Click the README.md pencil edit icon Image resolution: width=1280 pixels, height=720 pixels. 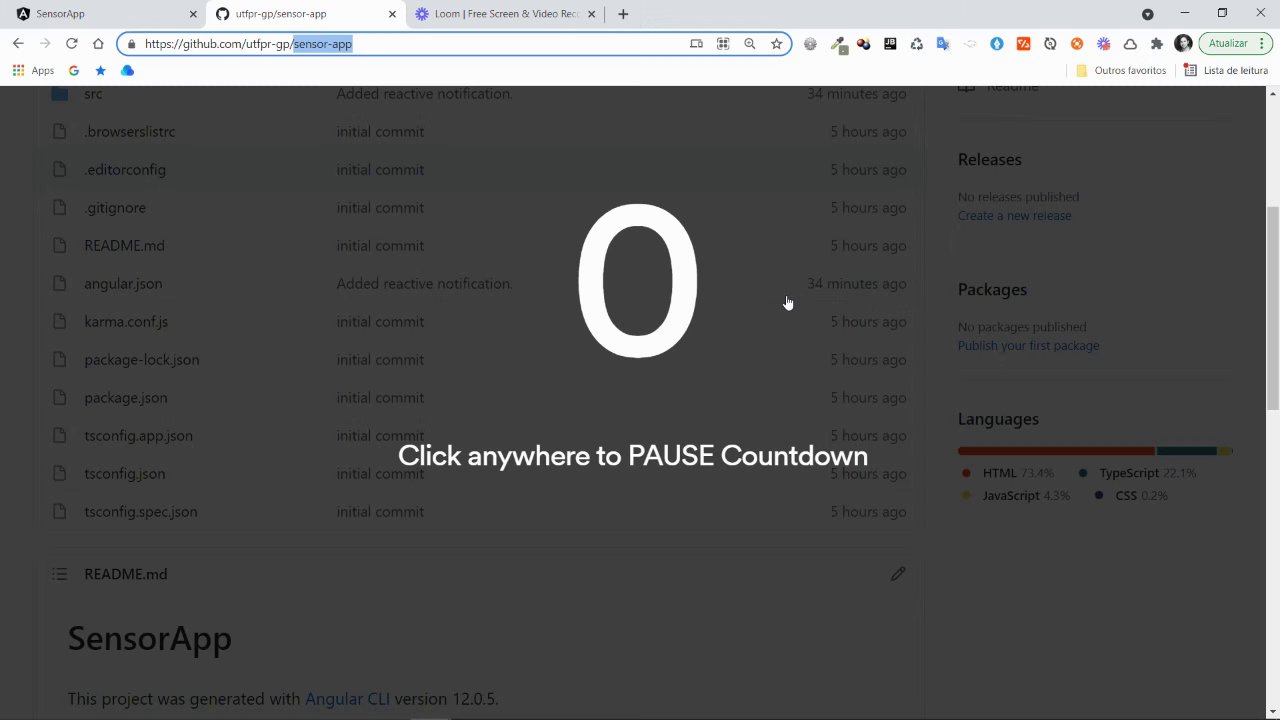(898, 574)
